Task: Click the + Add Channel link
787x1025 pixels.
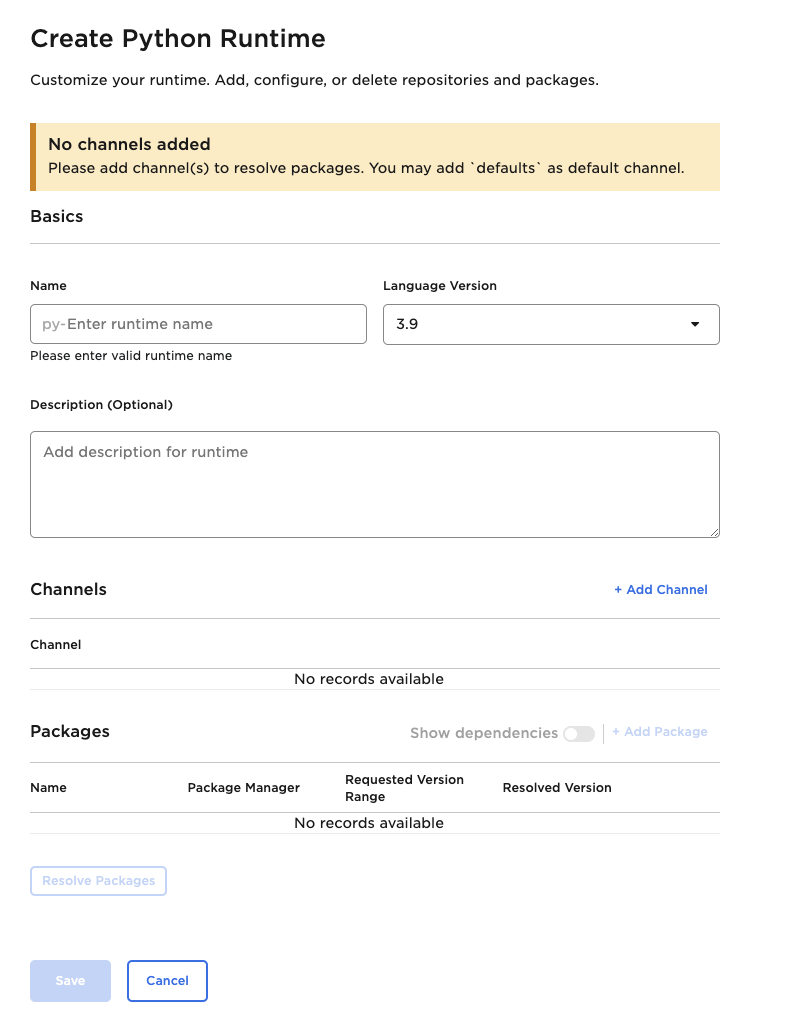Action: point(661,590)
